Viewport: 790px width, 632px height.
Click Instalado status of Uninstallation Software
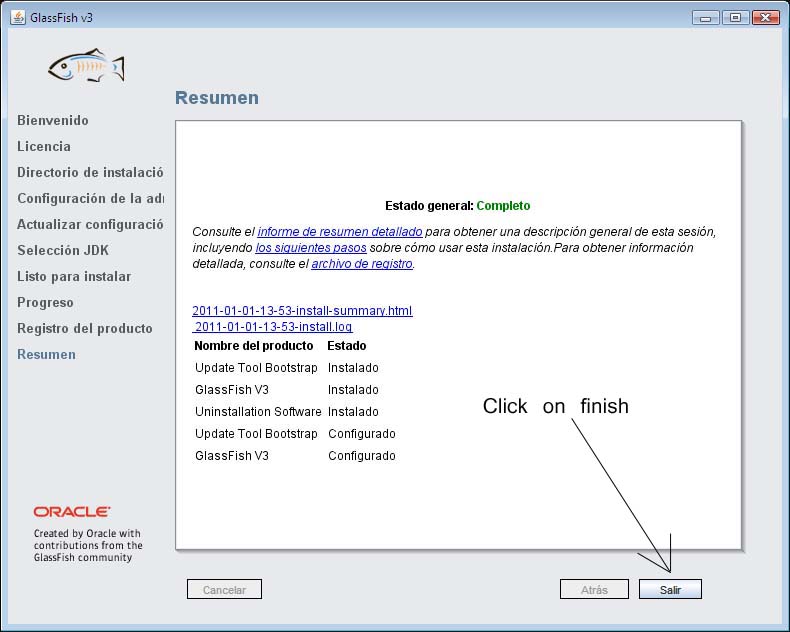(x=353, y=412)
